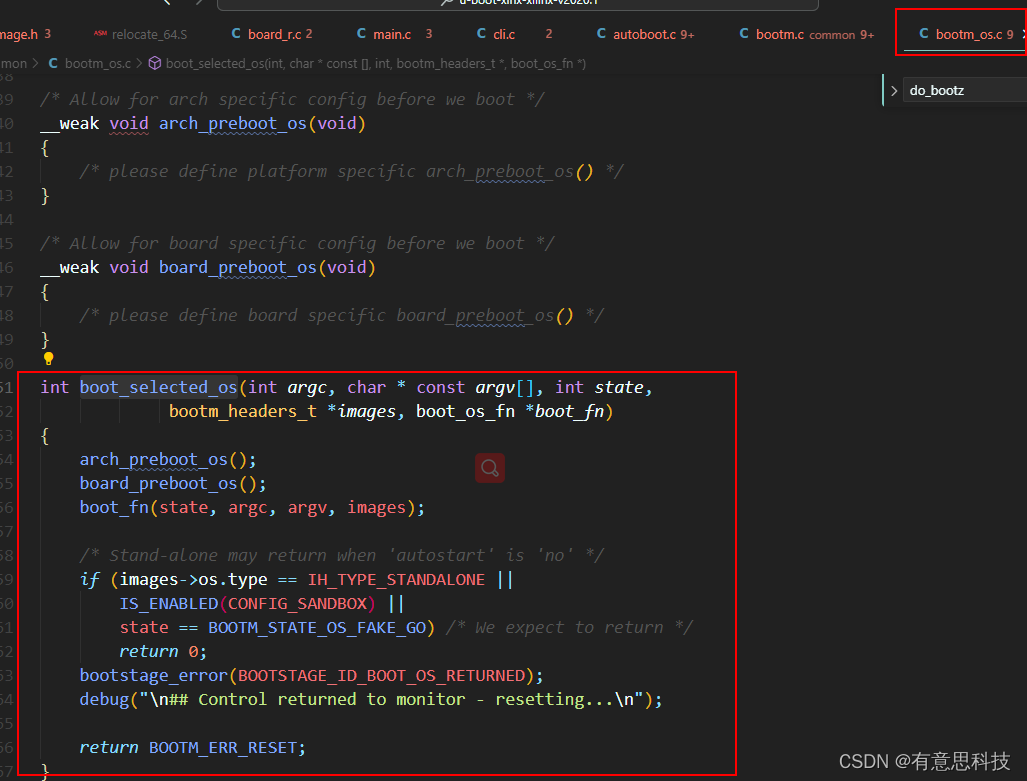Switch to the main.c tab
1027x781 pixels.
coord(394,34)
